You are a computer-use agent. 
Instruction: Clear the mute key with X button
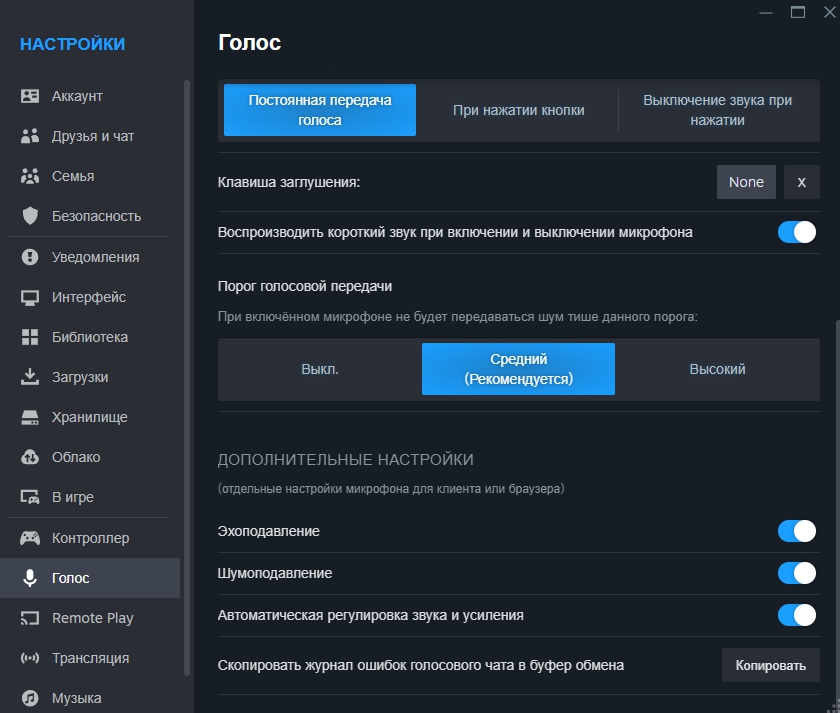(801, 182)
